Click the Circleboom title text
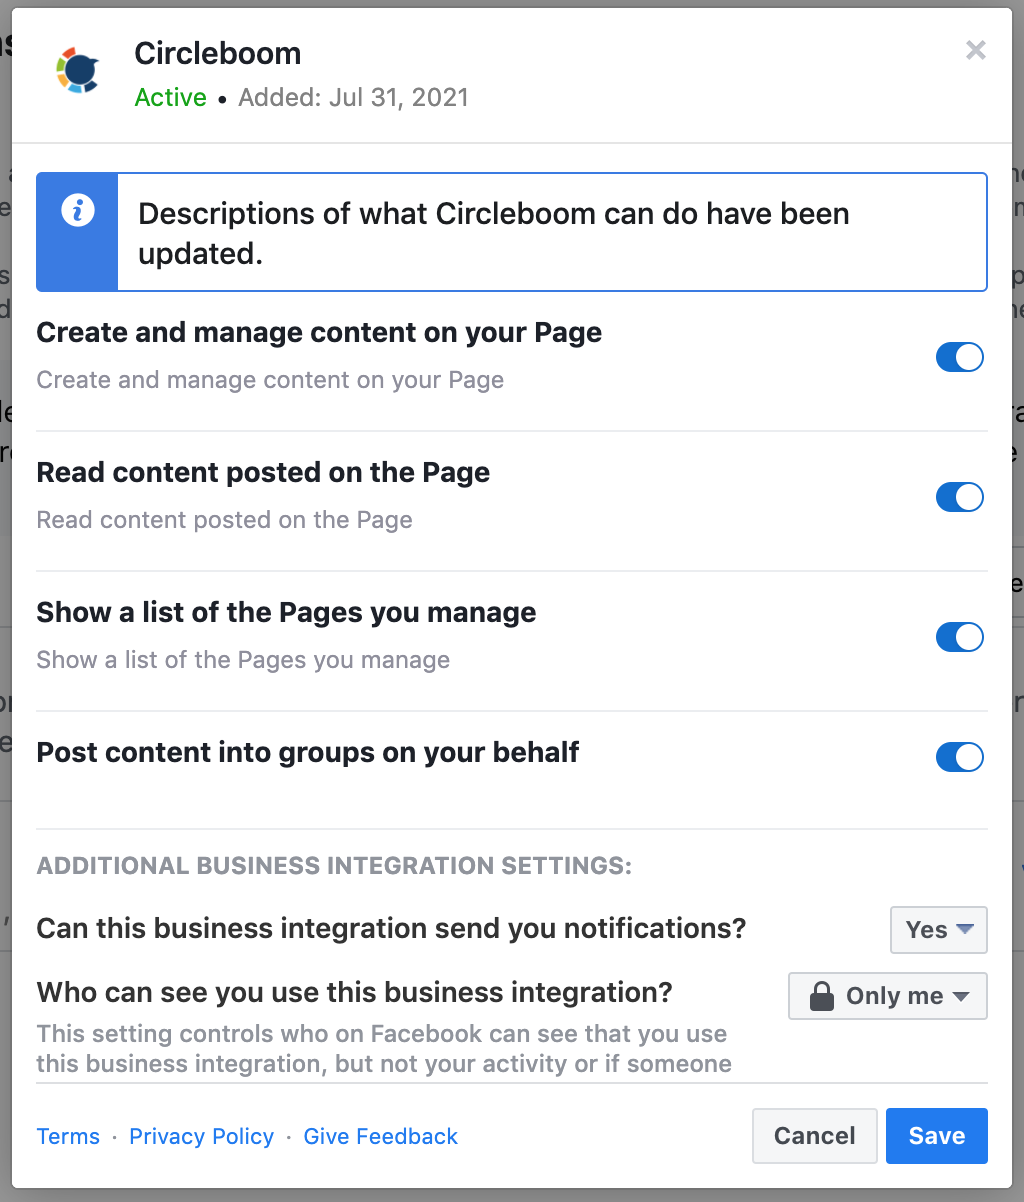Viewport: 1024px width, 1202px height. click(218, 53)
